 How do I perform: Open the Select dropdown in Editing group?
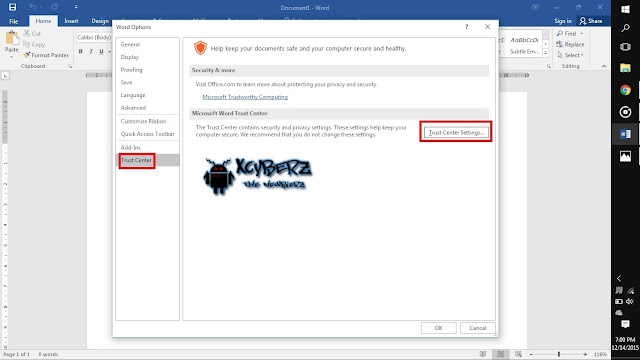pos(570,55)
